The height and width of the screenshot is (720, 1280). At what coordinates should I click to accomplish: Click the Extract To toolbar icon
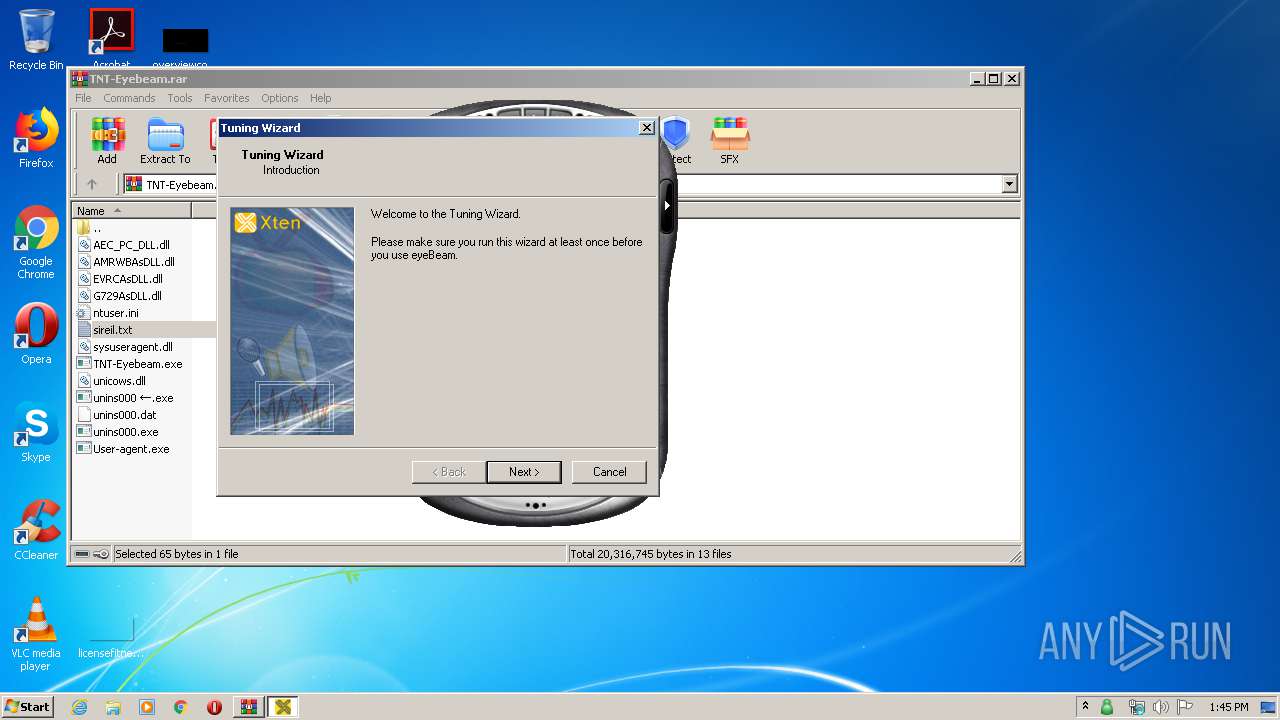[165, 141]
